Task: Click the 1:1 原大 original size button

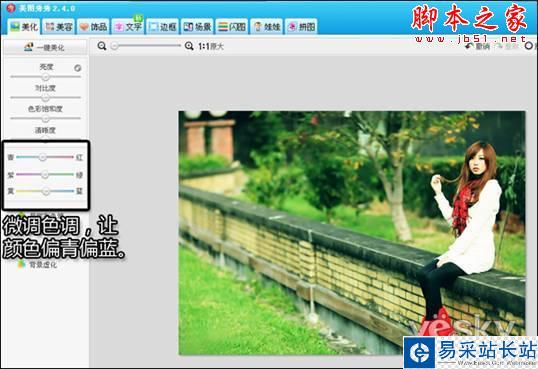Action: (211, 46)
